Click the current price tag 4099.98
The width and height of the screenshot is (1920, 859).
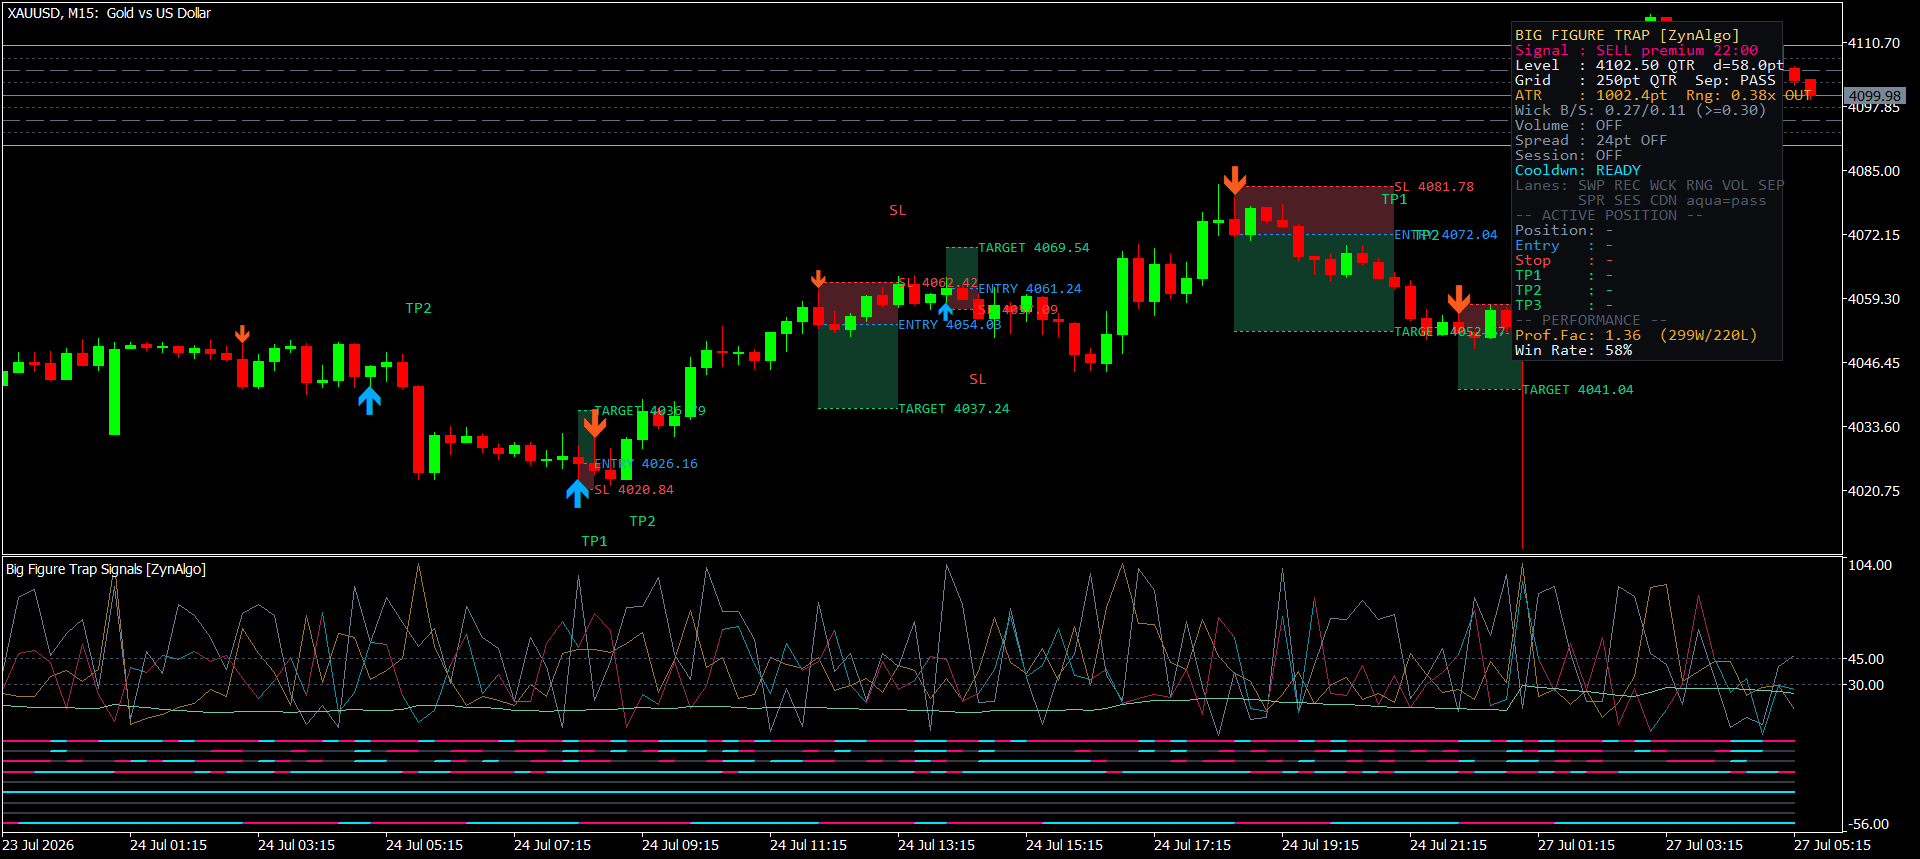click(x=1875, y=96)
